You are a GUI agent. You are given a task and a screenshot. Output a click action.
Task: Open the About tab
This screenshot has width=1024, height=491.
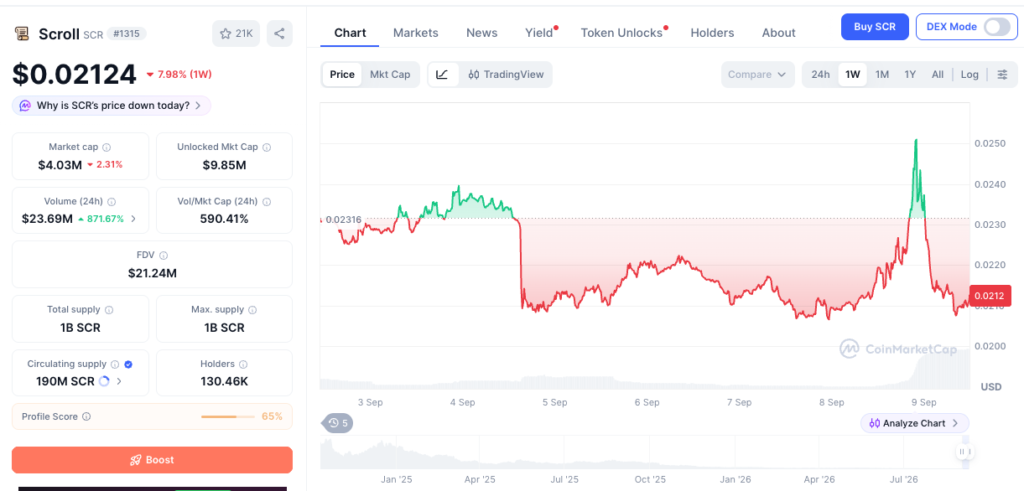[778, 33]
